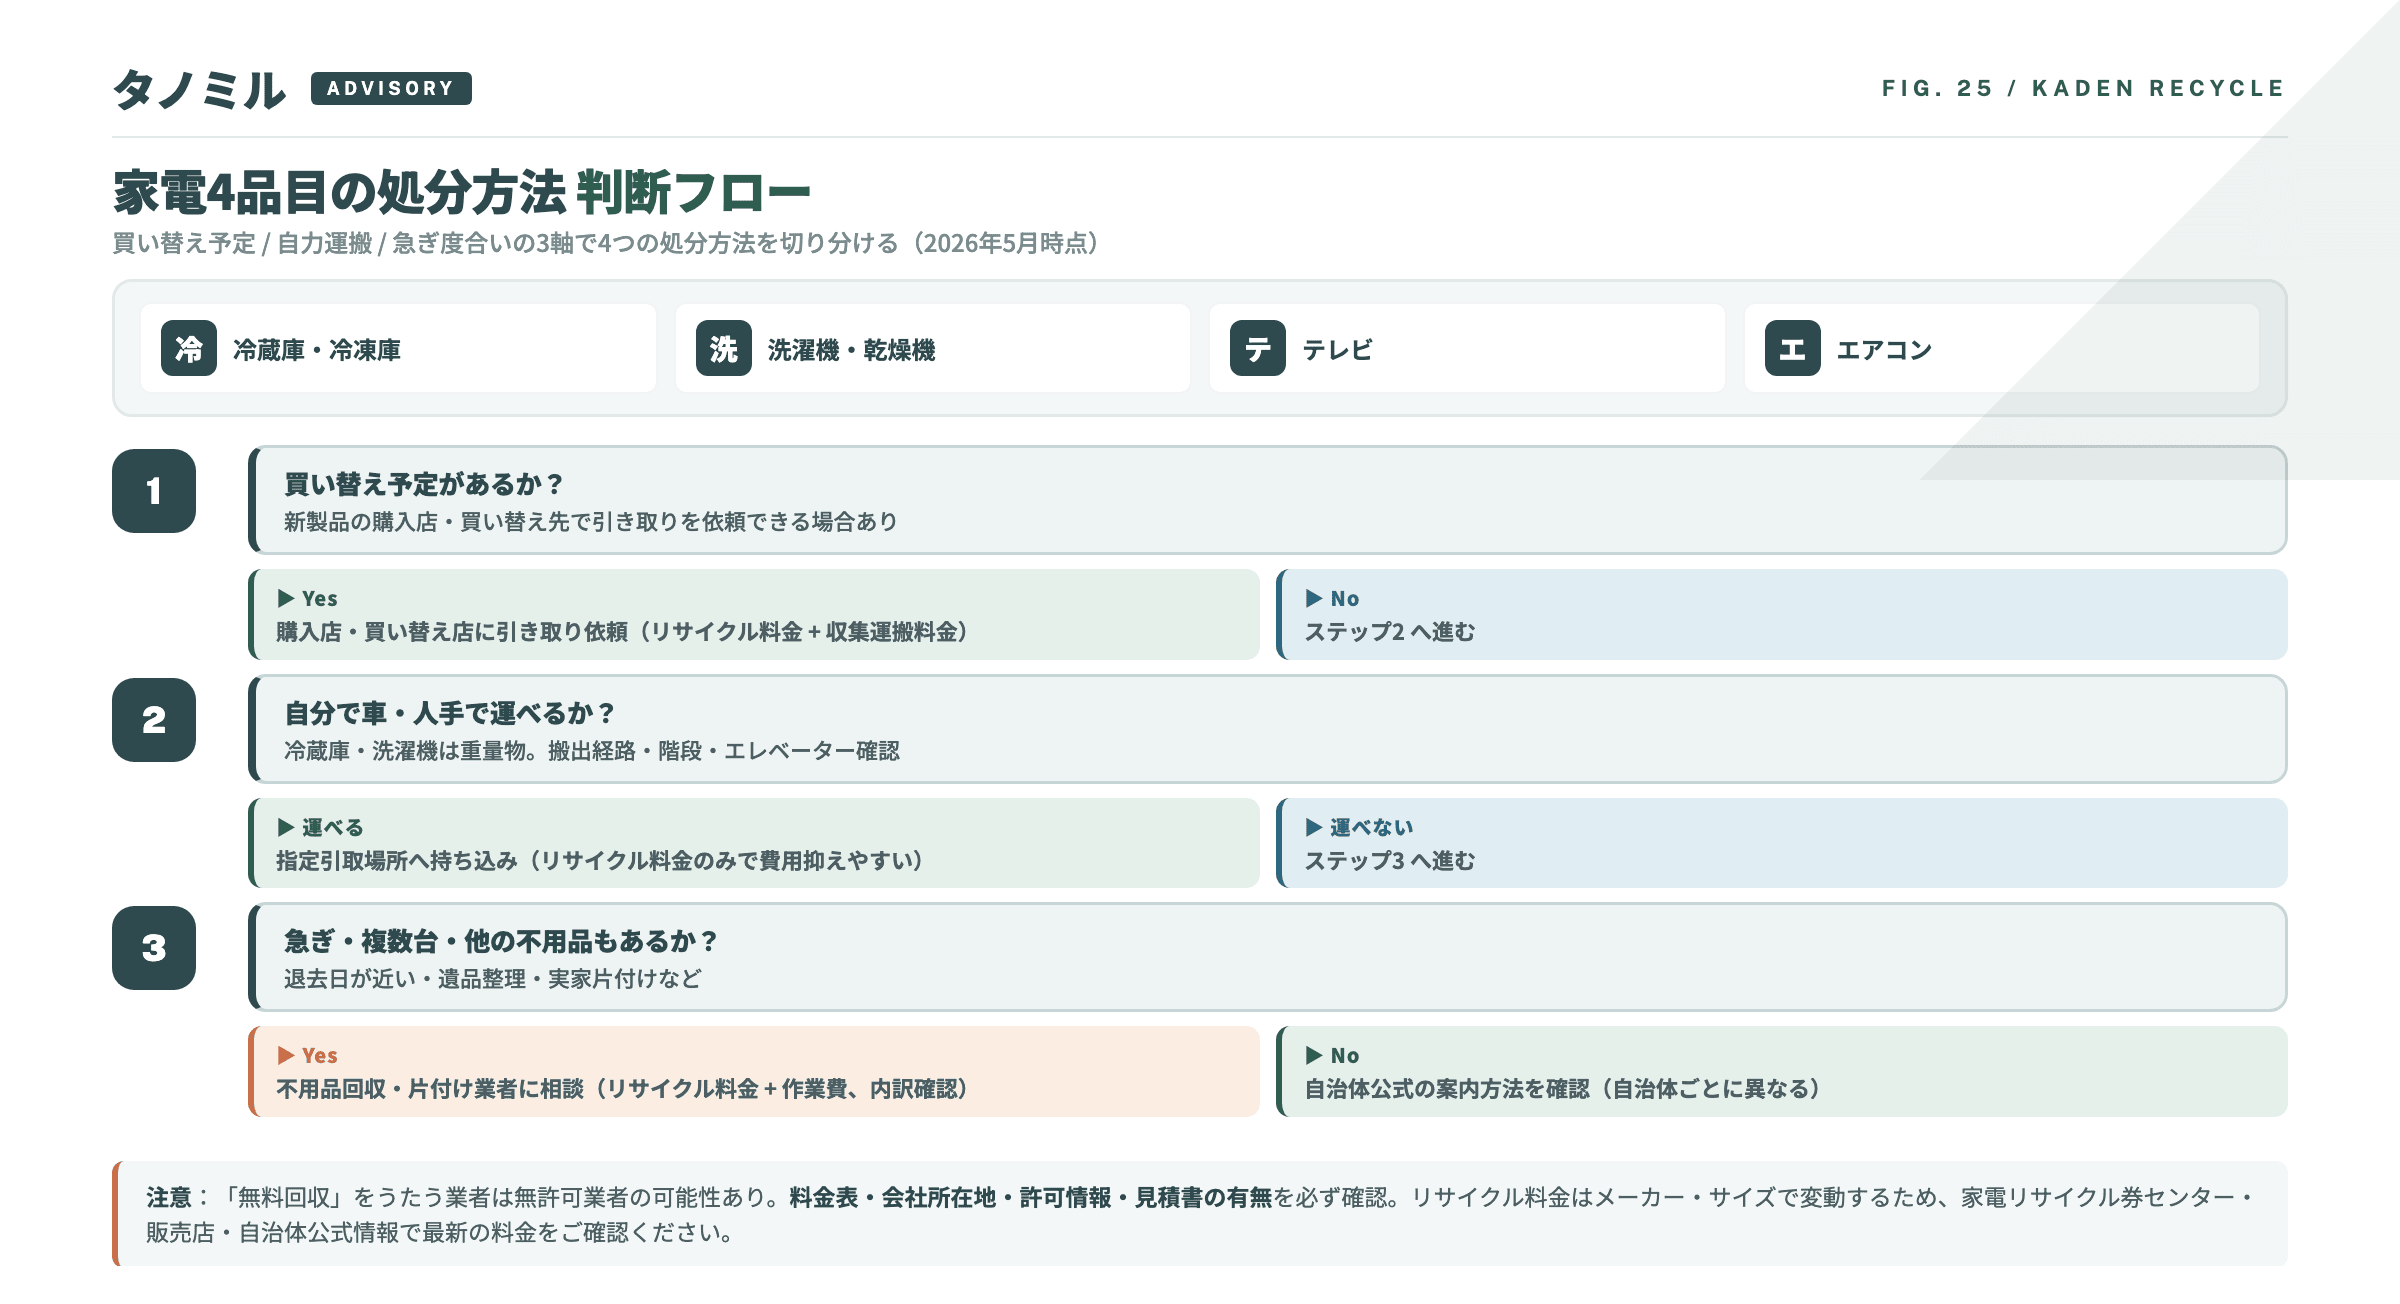Choose Yes: 不用品回収・片付け業者に相談
This screenshot has height=1304, width=2400.
(754, 1072)
